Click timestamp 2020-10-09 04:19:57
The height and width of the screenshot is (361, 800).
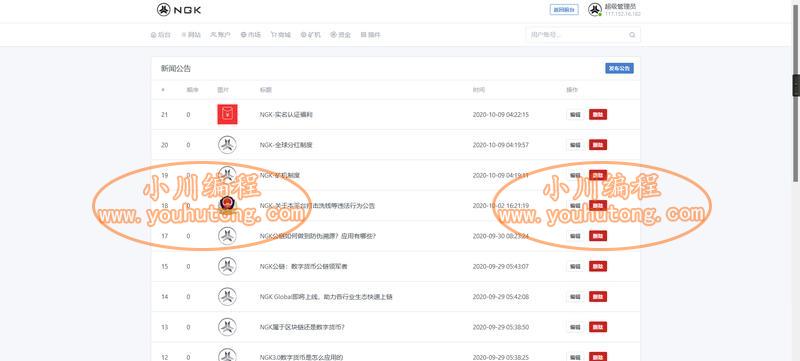[x=501, y=145]
